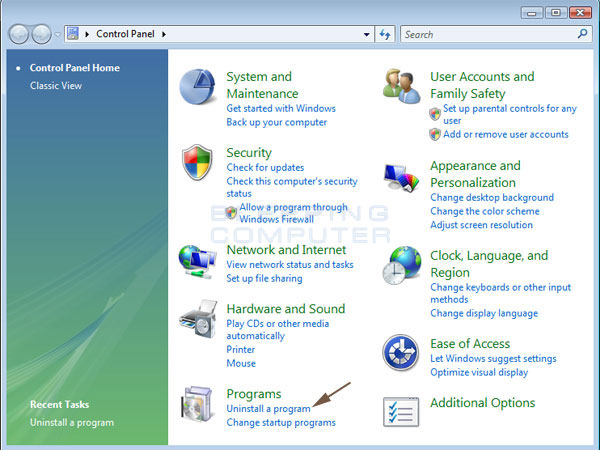This screenshot has width=600, height=450.
Task: Click the Back navigation arrow button
Action: pyautogui.click(x=18, y=34)
